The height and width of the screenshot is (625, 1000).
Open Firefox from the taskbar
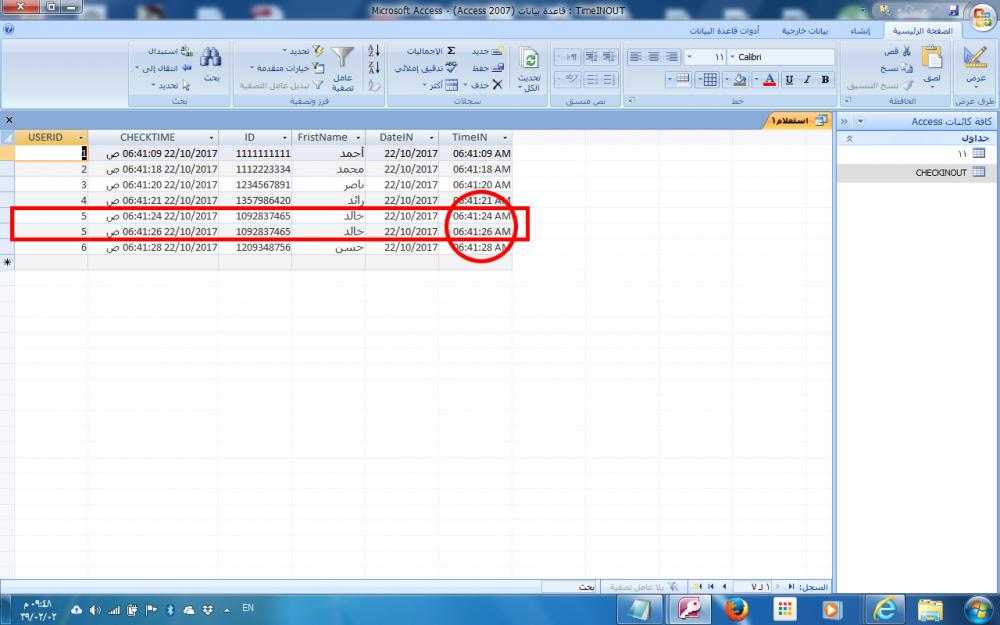tap(737, 607)
